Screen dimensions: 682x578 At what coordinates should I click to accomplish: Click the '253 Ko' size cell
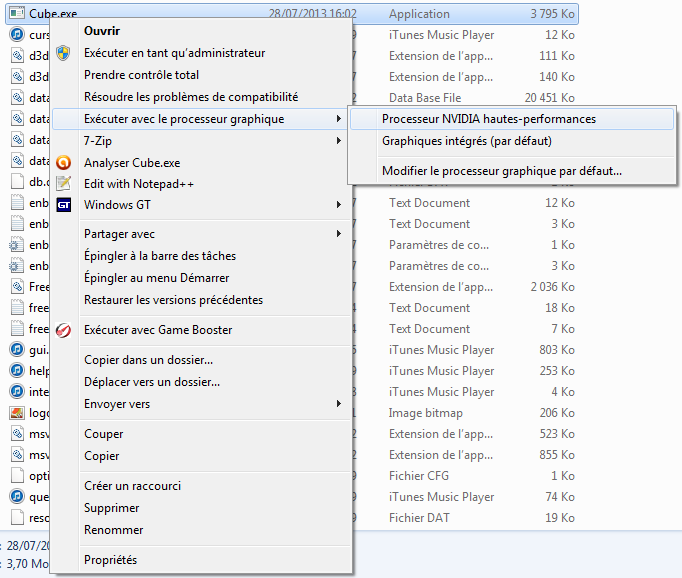pyautogui.click(x=557, y=371)
